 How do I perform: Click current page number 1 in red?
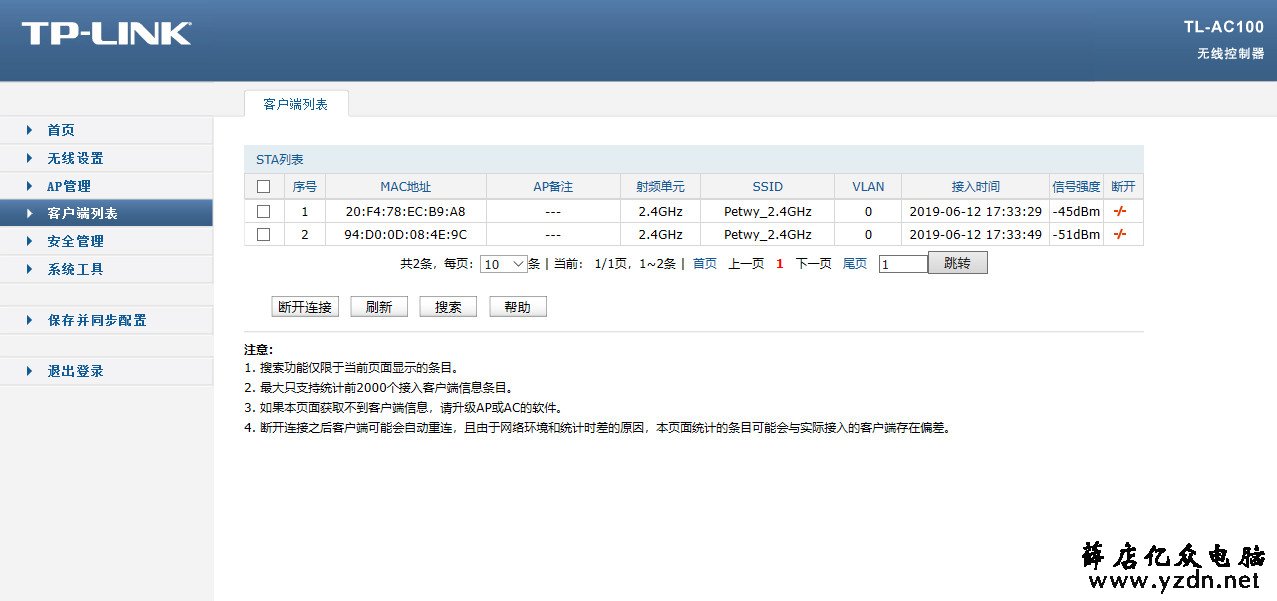tap(780, 264)
